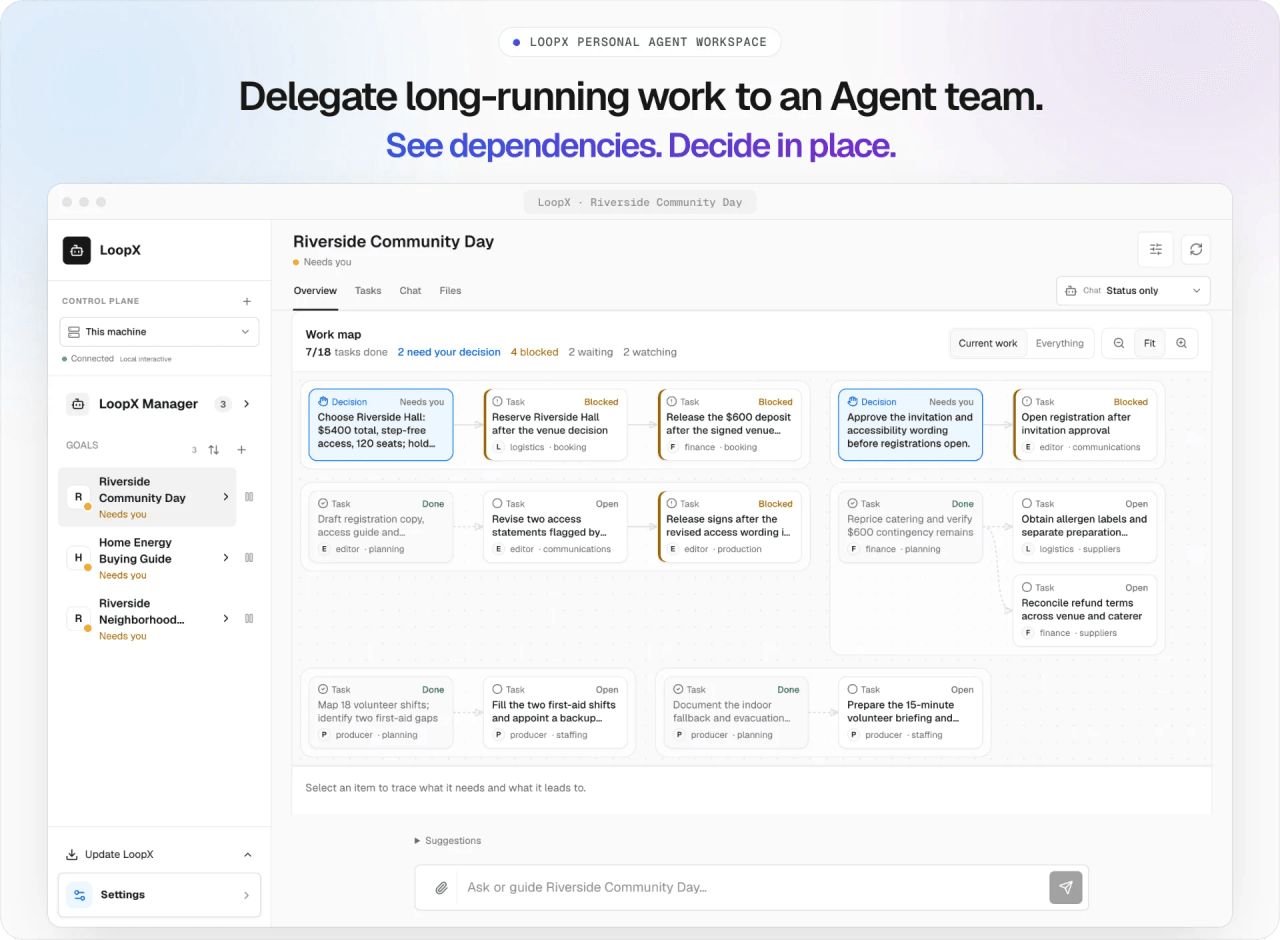Open the Tasks tab
This screenshot has height=940, width=1280.
click(x=368, y=291)
